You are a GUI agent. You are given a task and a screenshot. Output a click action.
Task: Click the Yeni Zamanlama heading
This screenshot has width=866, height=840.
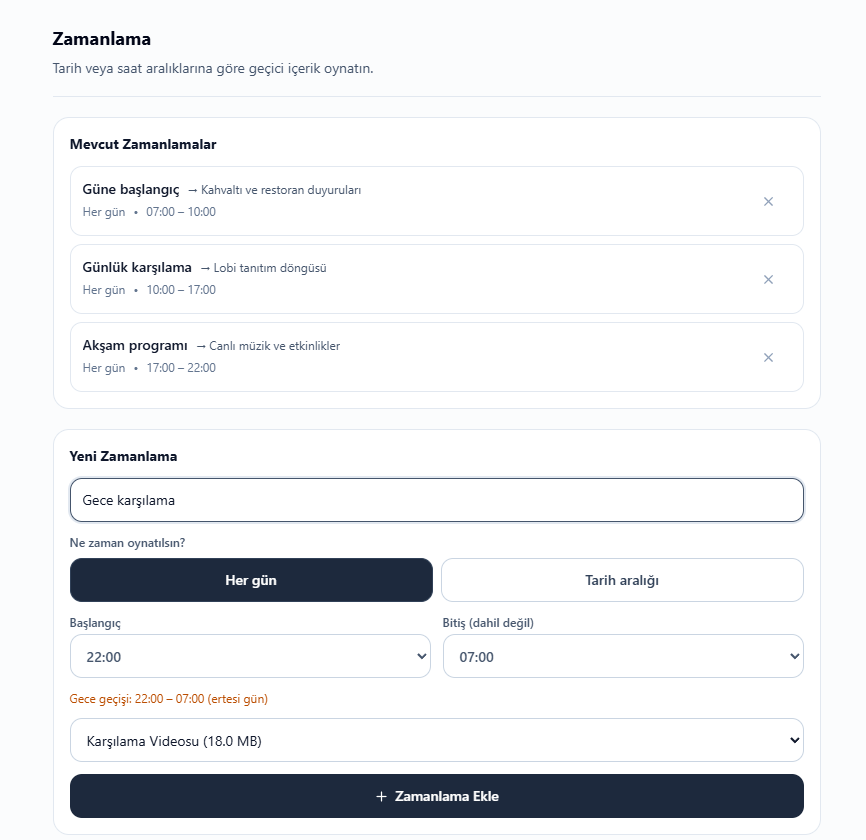coord(123,456)
